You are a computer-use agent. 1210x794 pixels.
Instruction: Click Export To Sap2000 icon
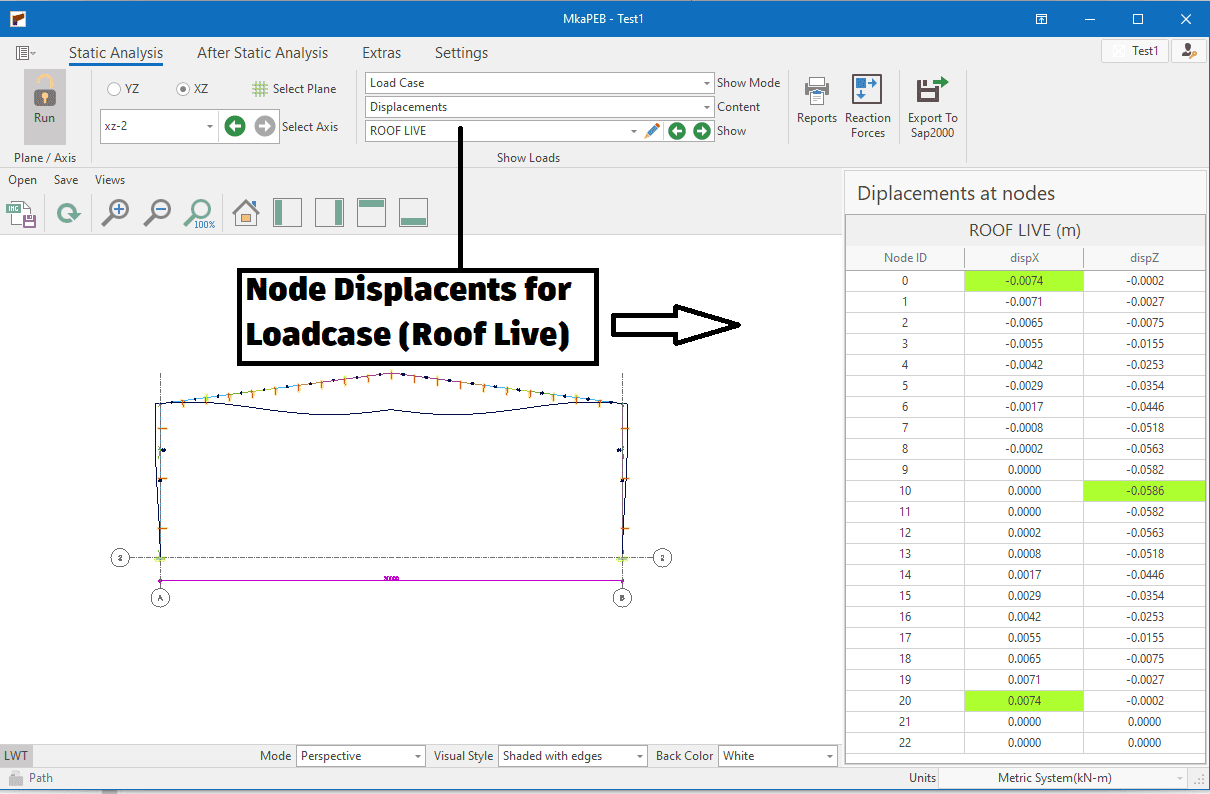pyautogui.click(x=932, y=91)
